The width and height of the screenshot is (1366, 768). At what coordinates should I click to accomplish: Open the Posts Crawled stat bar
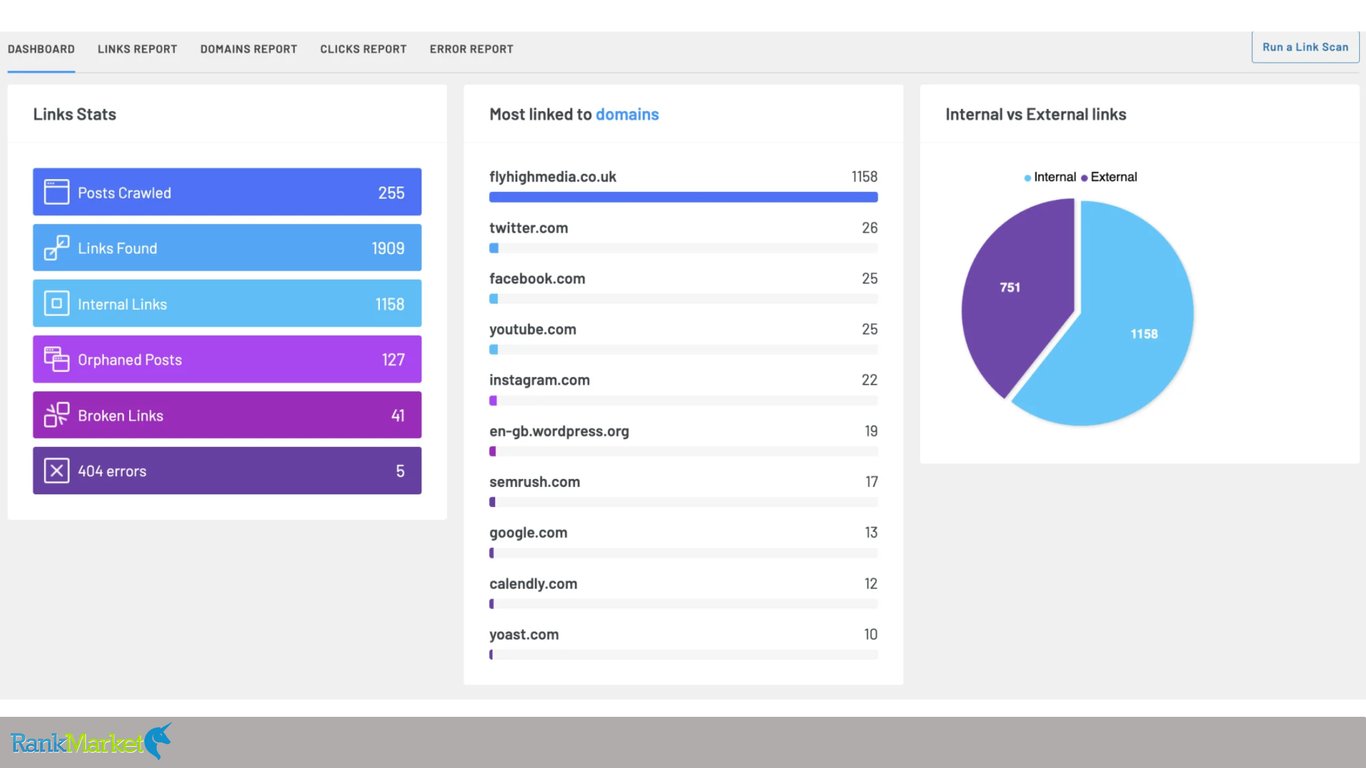pos(227,192)
